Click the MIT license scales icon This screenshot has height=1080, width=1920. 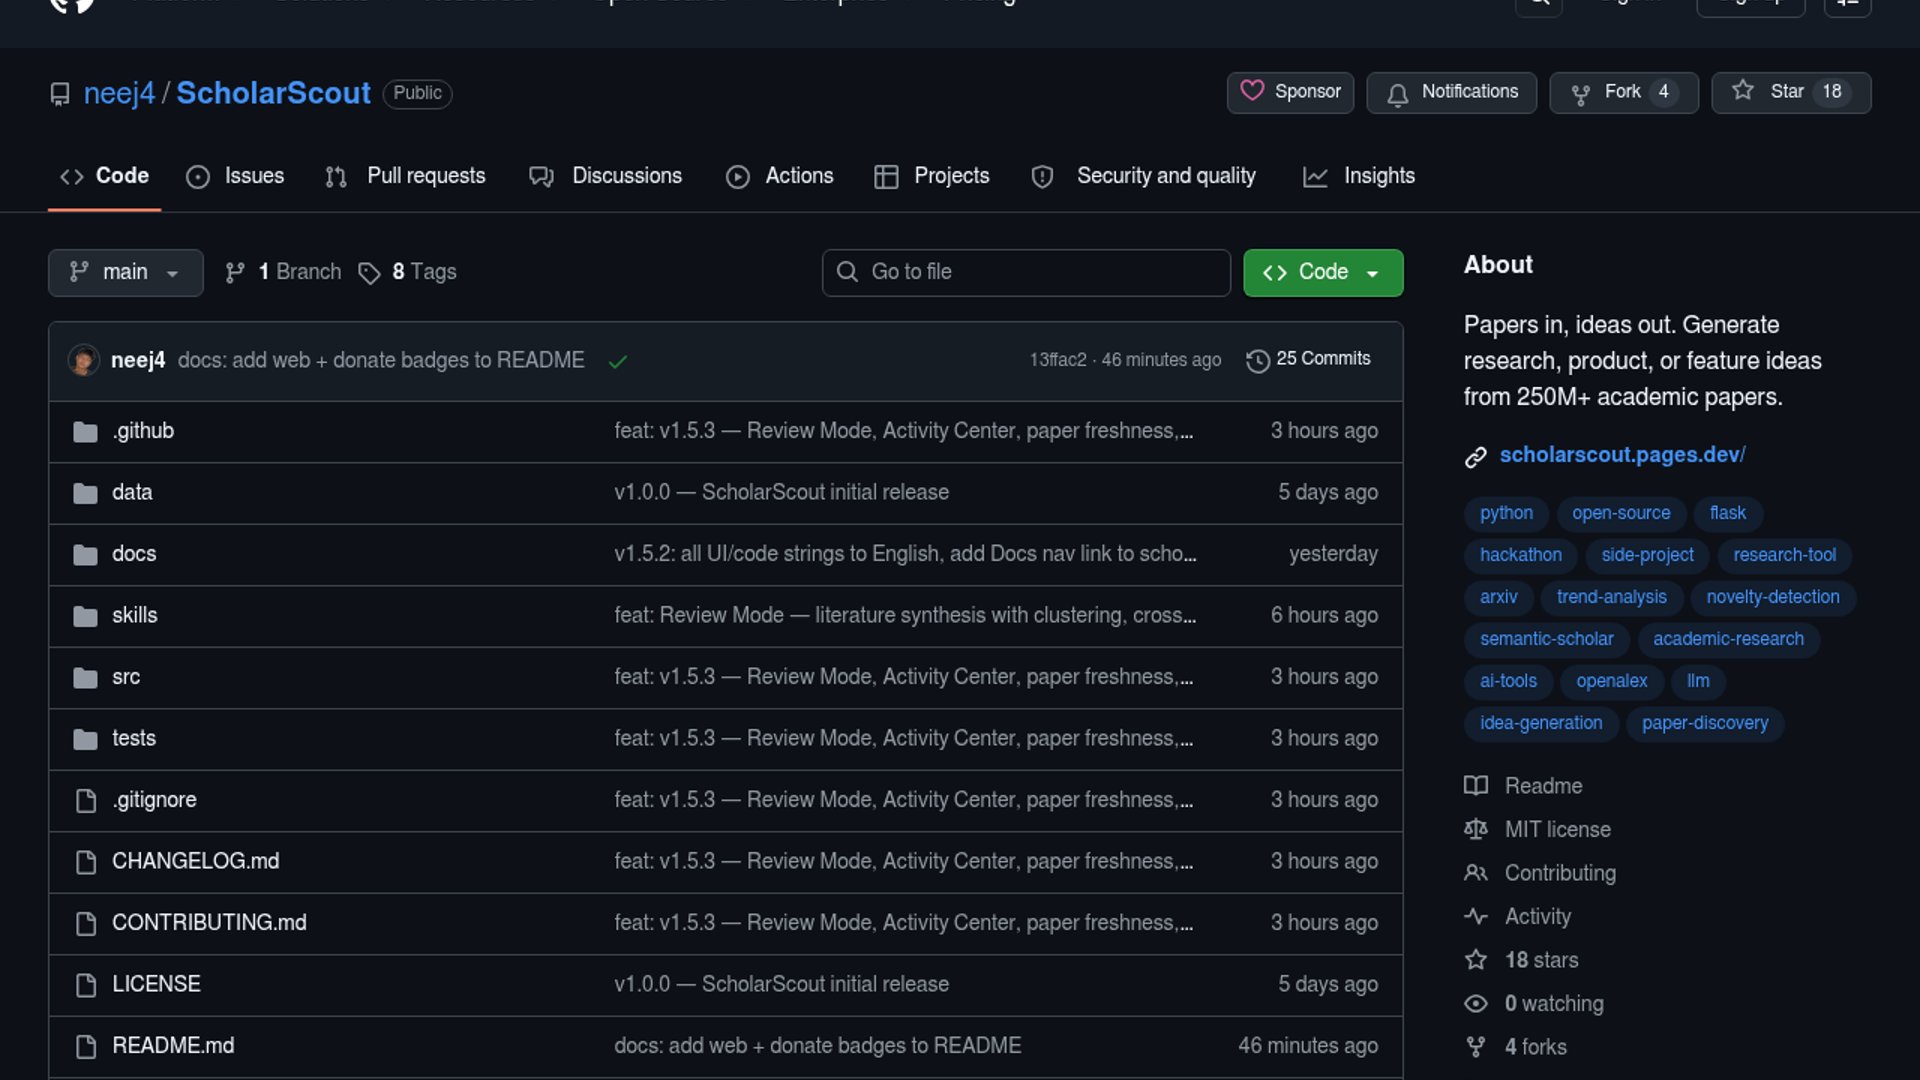click(x=1476, y=829)
